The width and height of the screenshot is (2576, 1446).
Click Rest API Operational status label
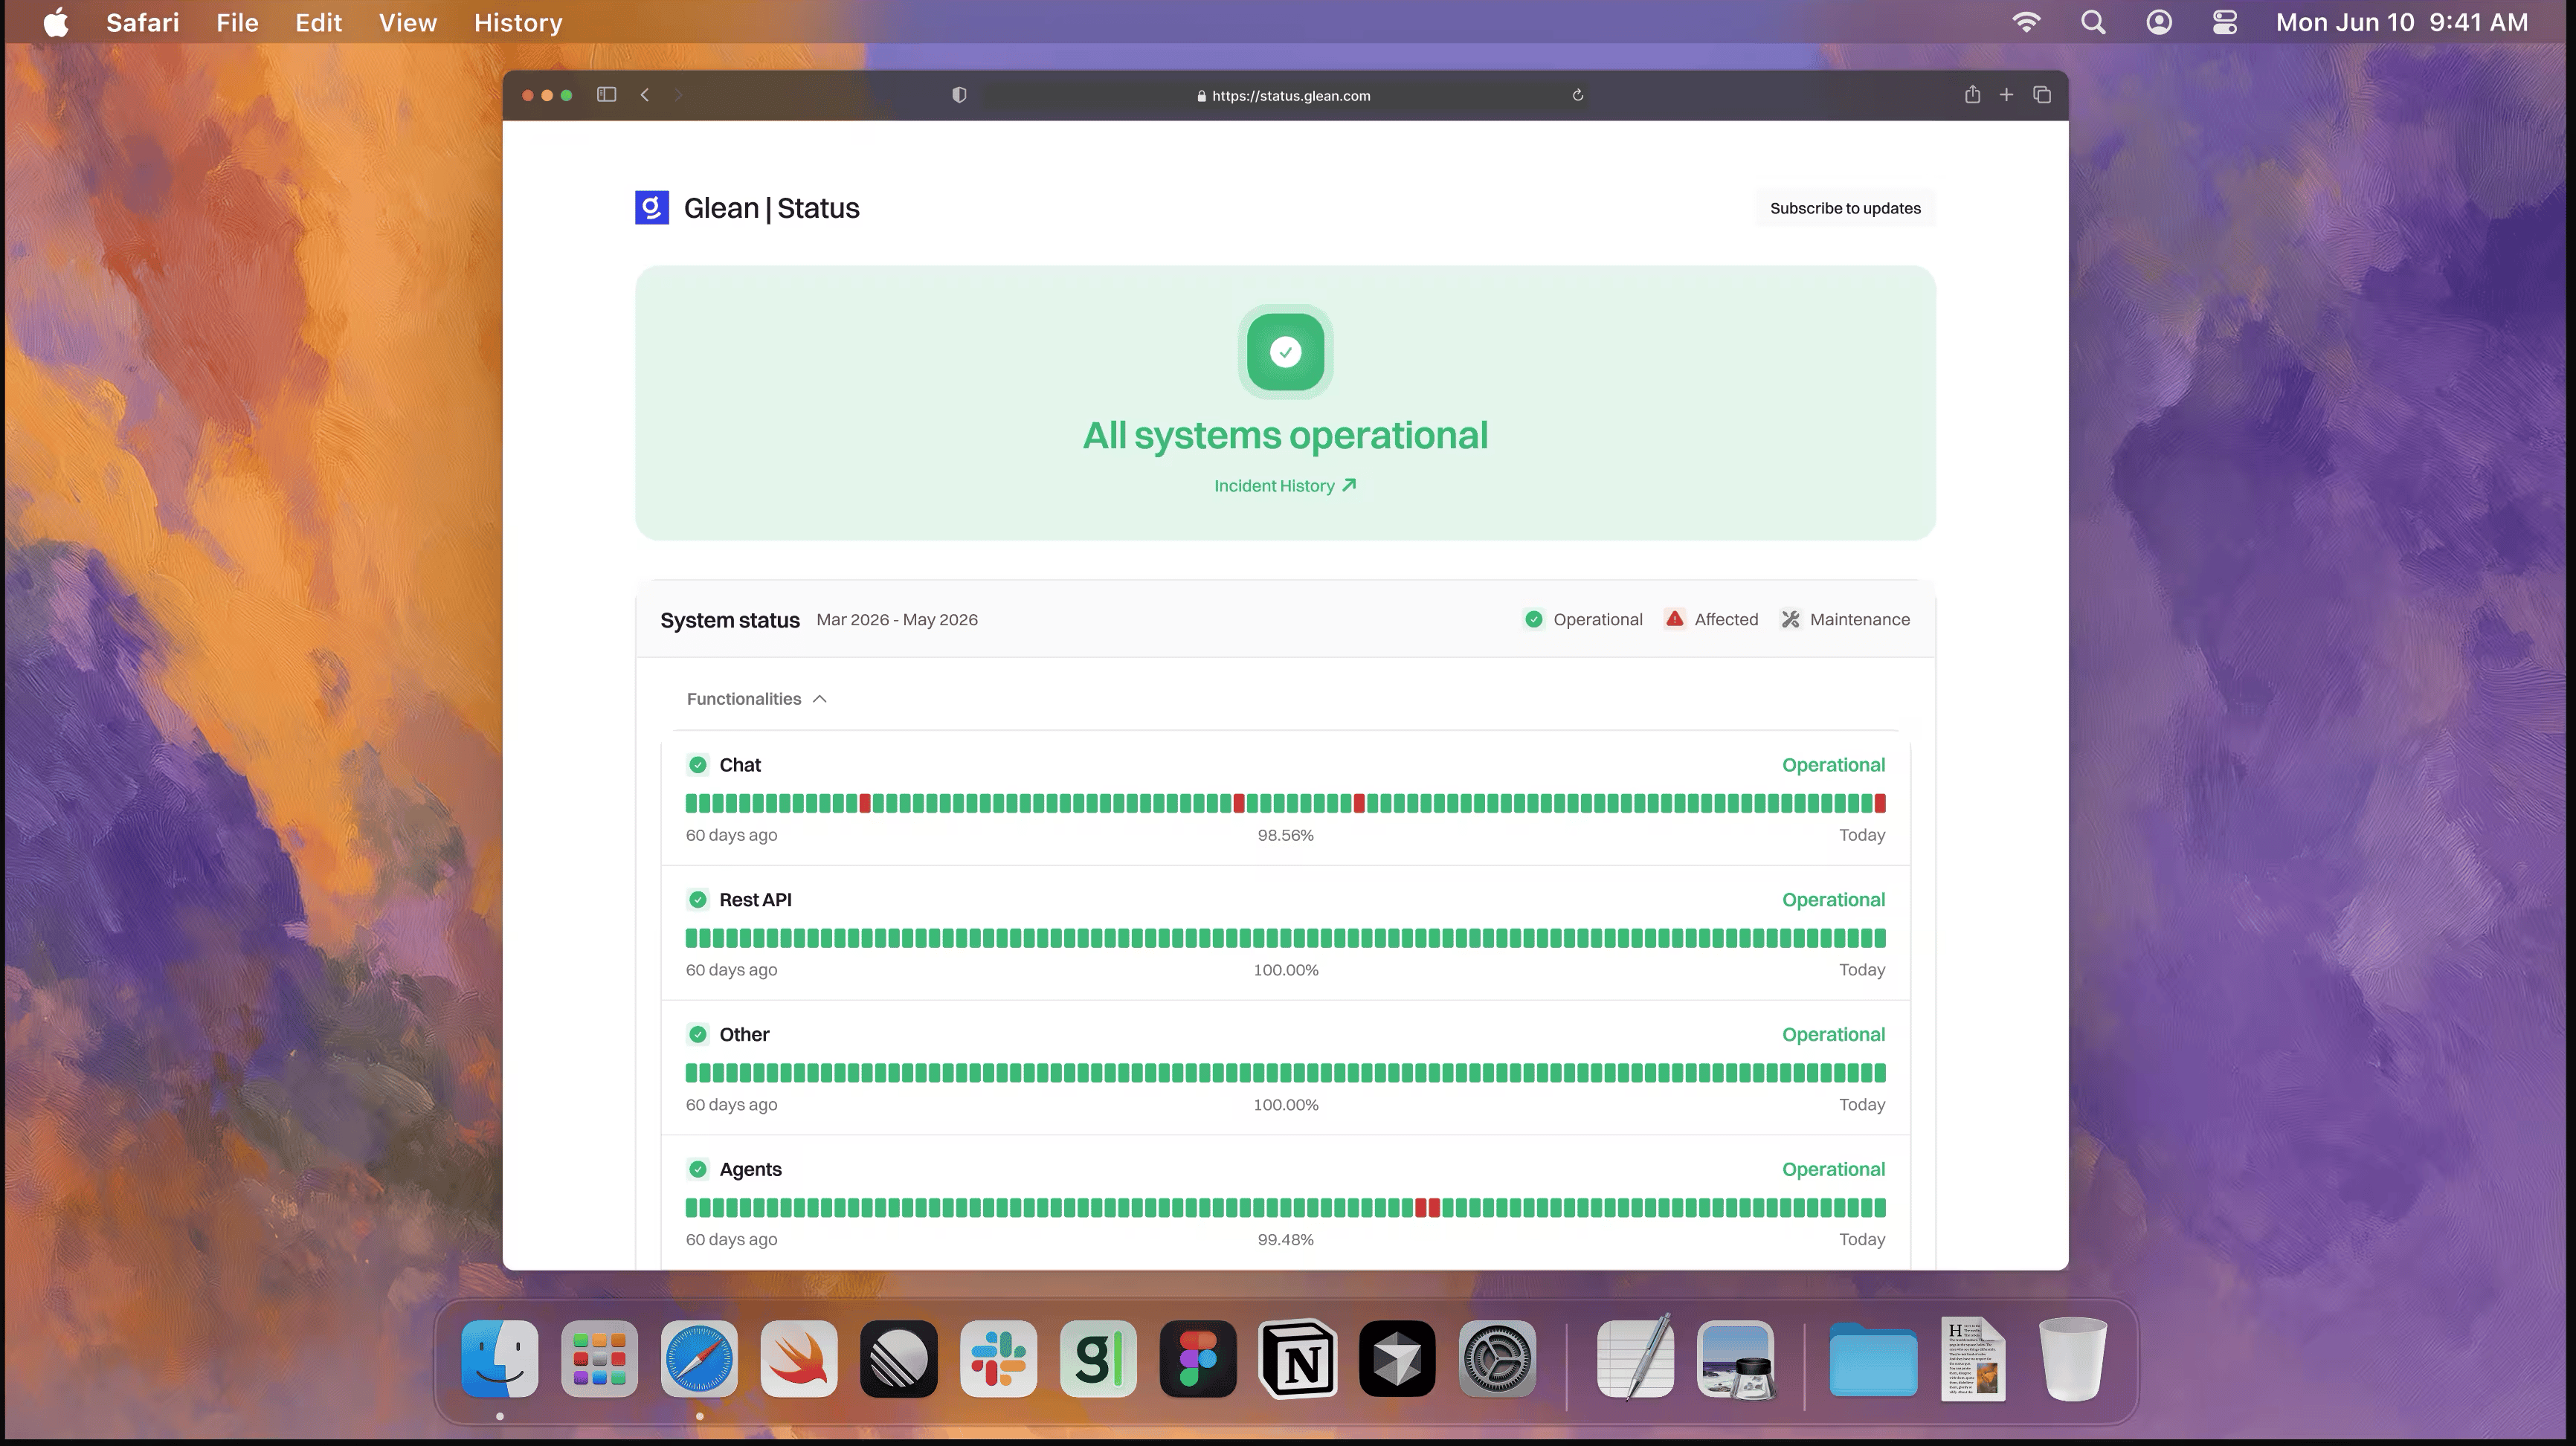(x=1833, y=900)
